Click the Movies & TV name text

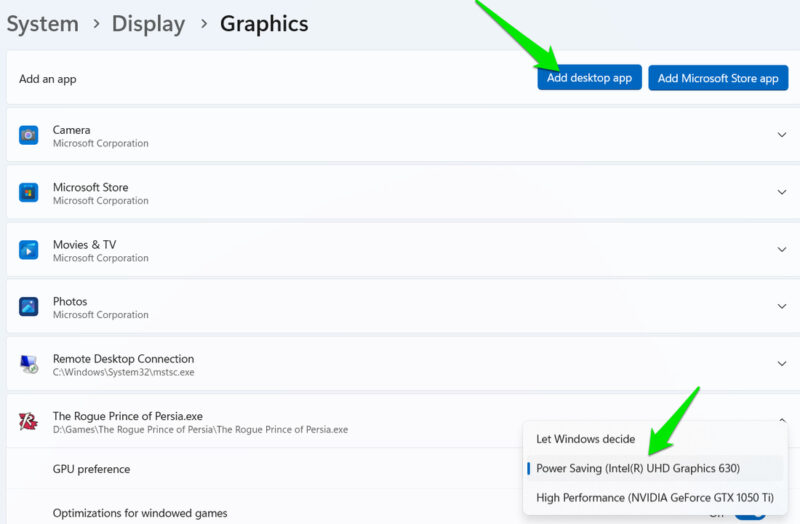click(85, 244)
